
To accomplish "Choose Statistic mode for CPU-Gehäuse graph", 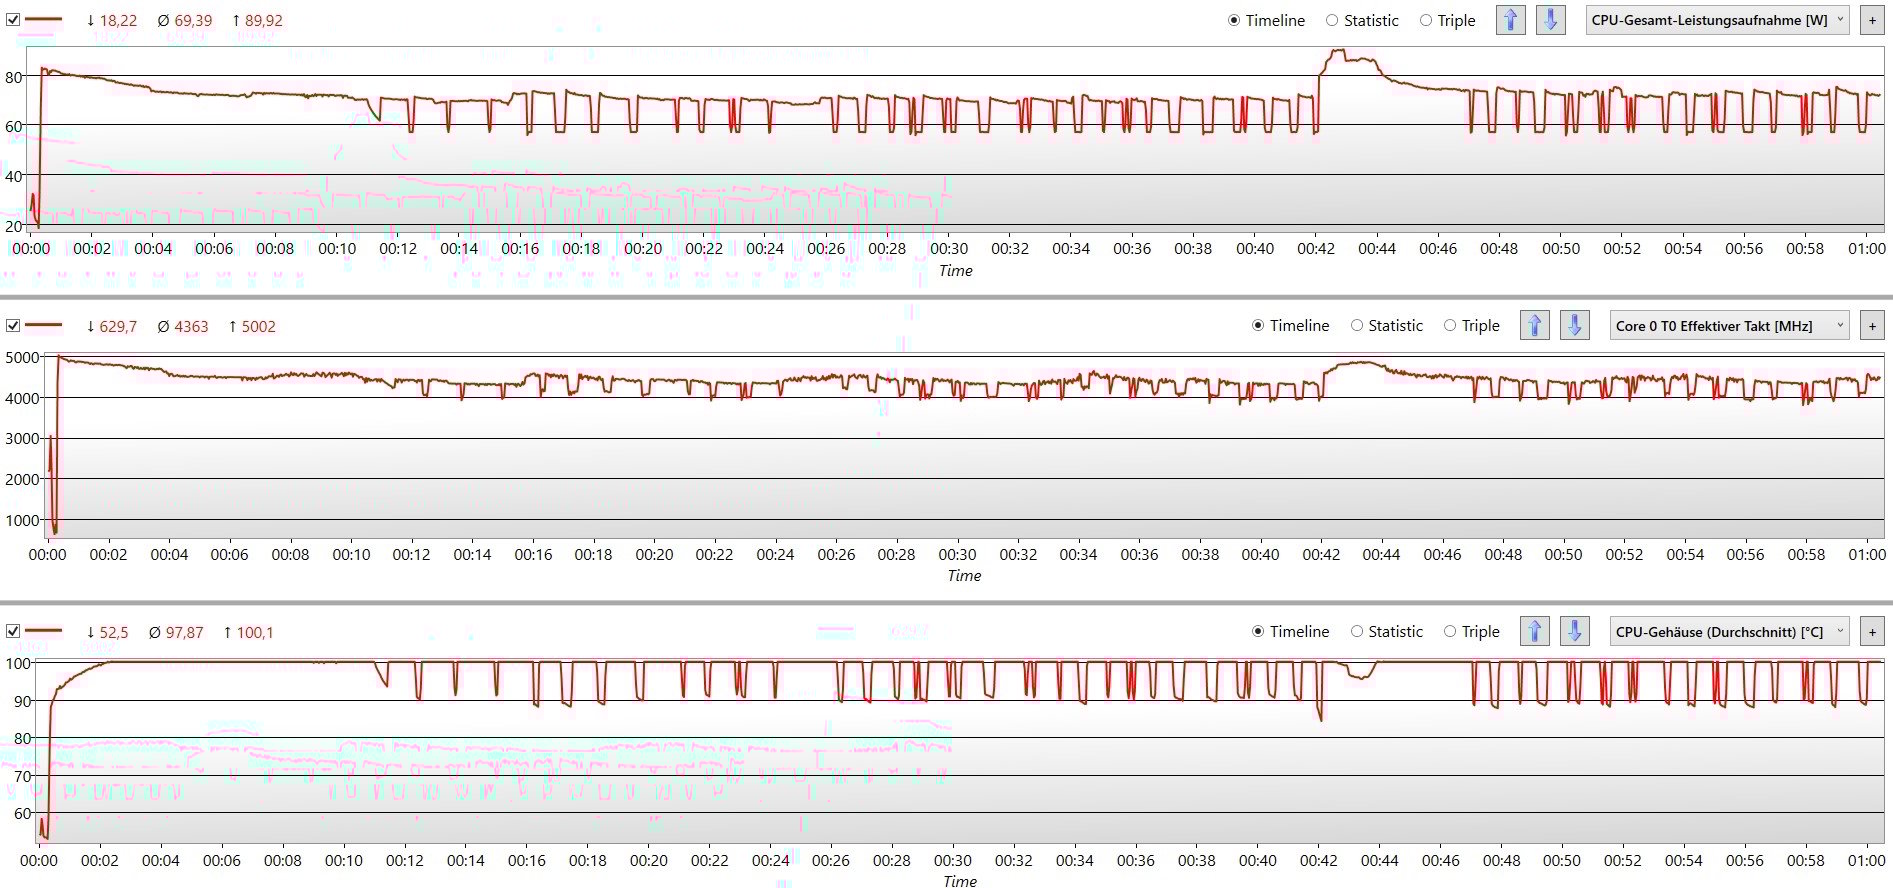I will tap(1386, 631).
